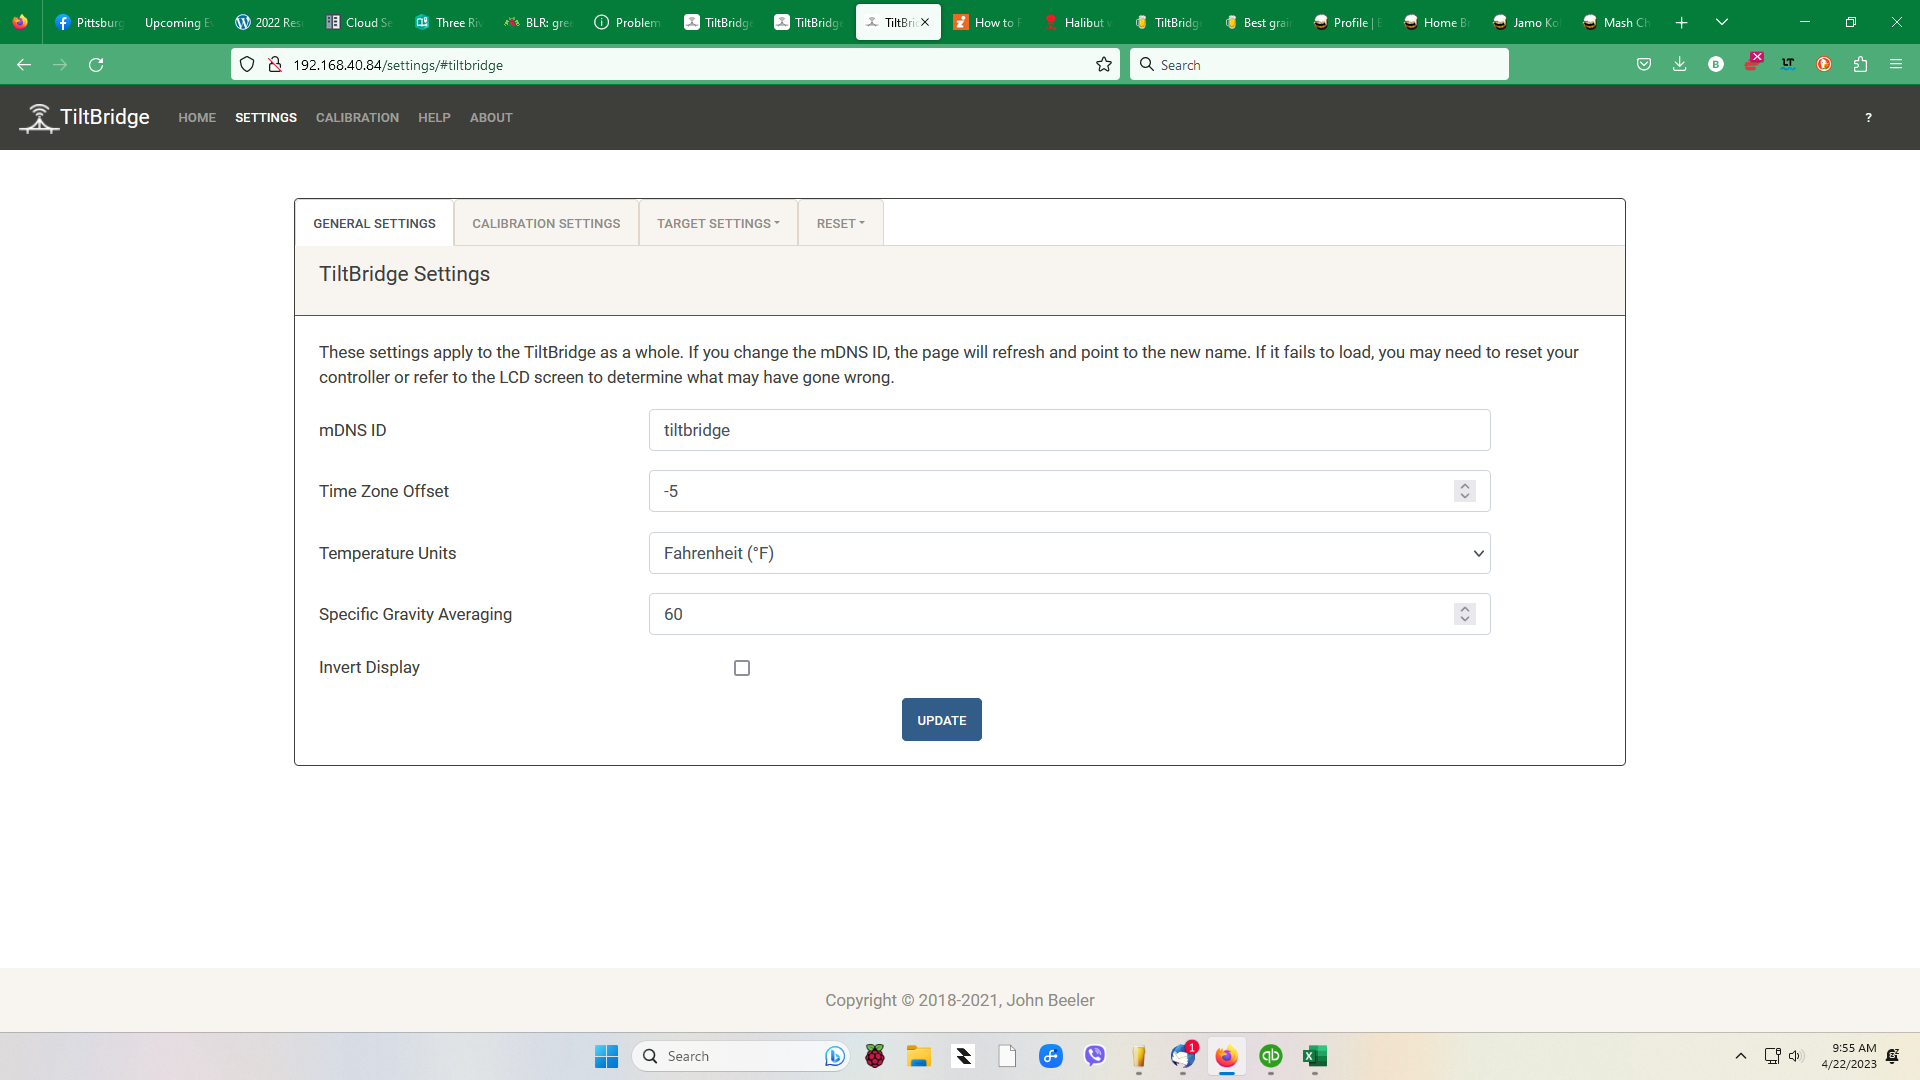Go to Home in the navbar

point(197,117)
